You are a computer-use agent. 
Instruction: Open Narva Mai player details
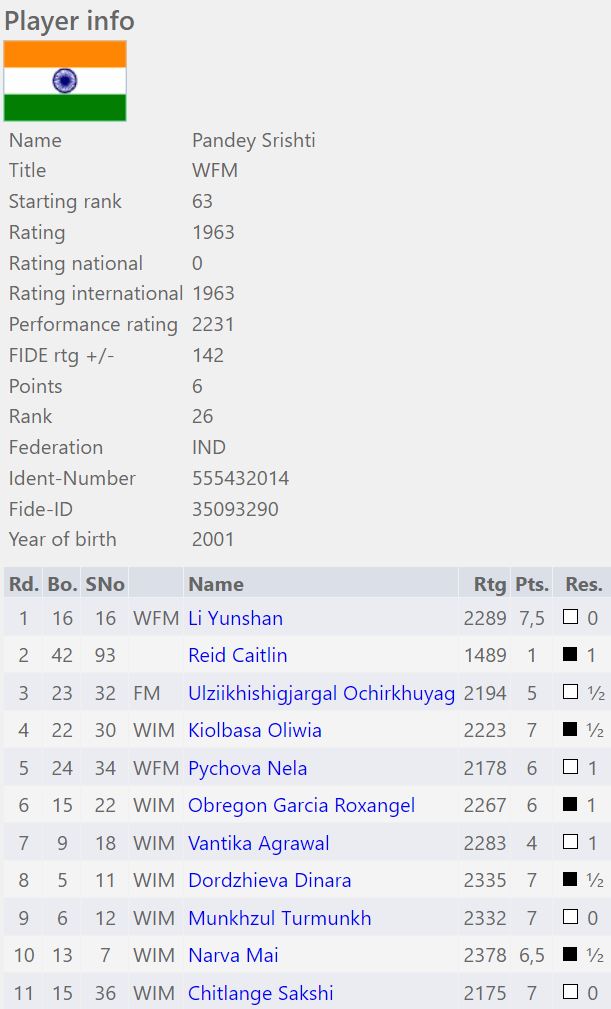[x=233, y=956]
